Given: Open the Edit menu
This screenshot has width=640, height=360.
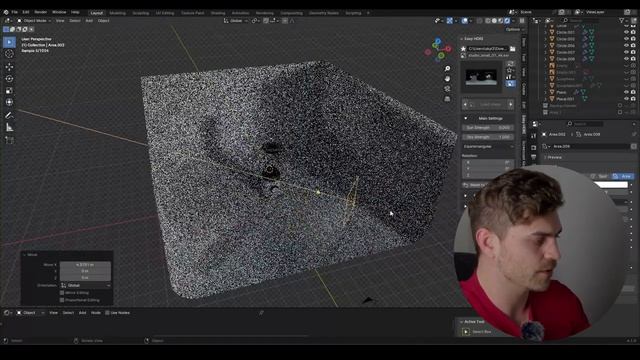Looking at the screenshot, I should tap(26, 12).
